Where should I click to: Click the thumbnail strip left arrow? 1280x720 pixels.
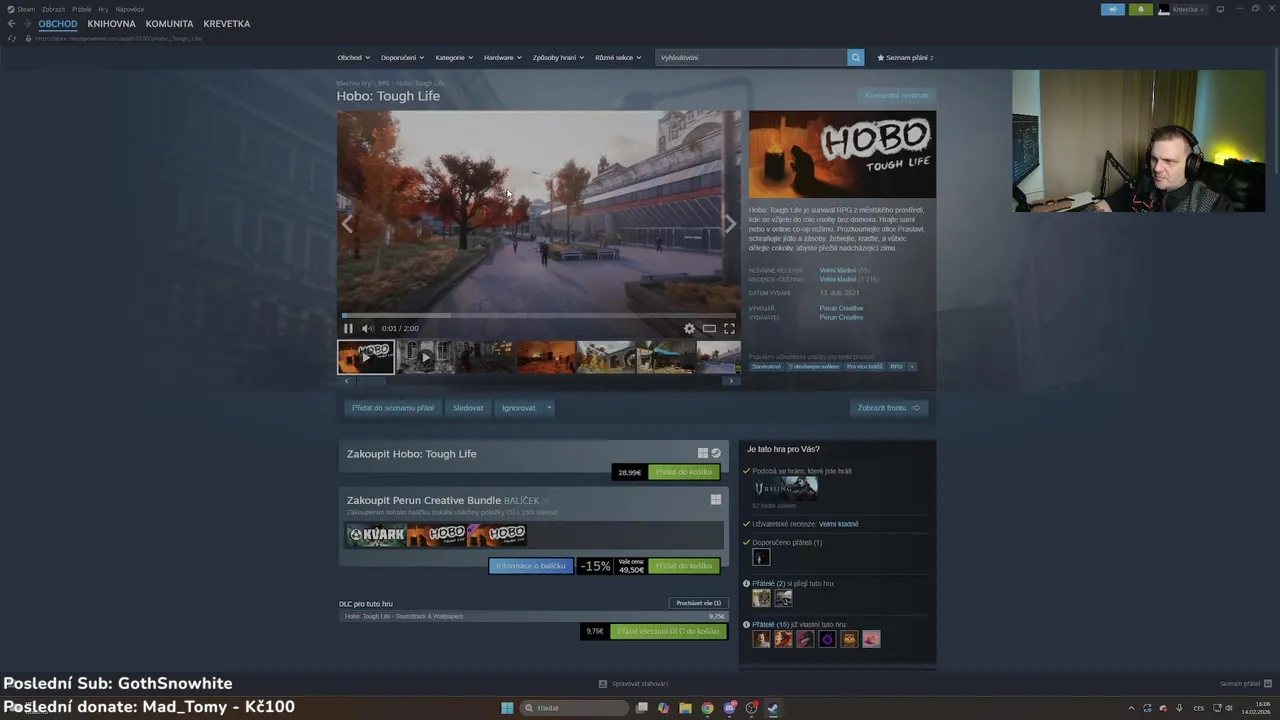[x=347, y=381]
